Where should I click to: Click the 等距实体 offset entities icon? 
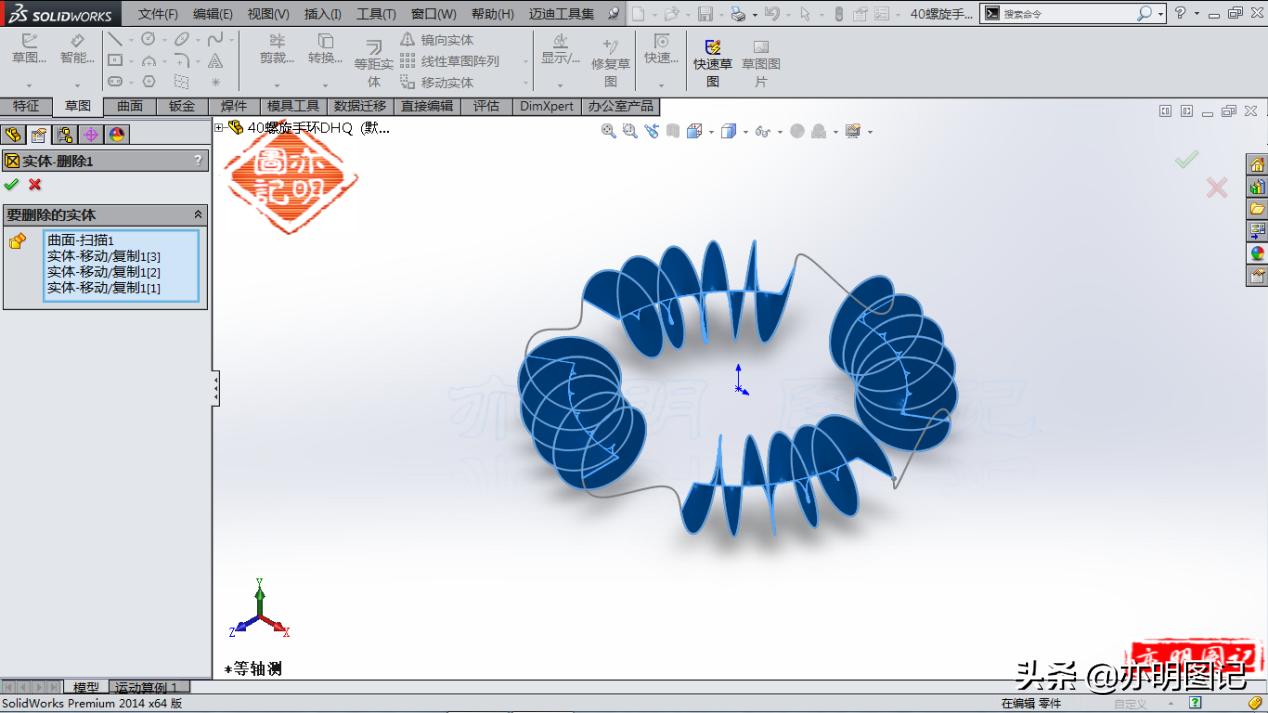tap(374, 60)
